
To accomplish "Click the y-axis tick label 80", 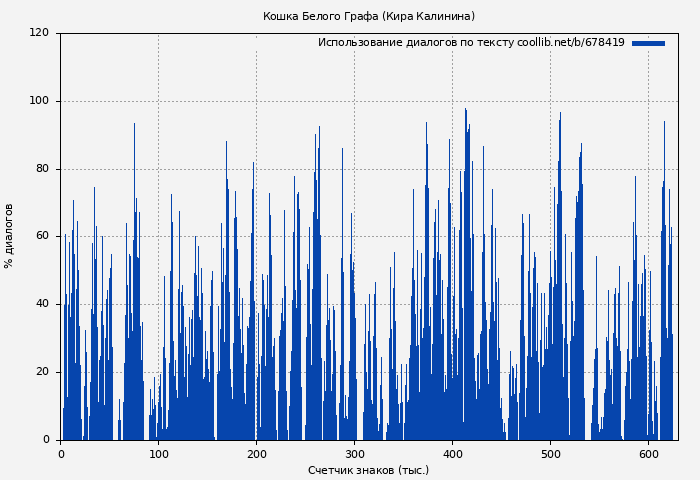I will click(42, 169).
